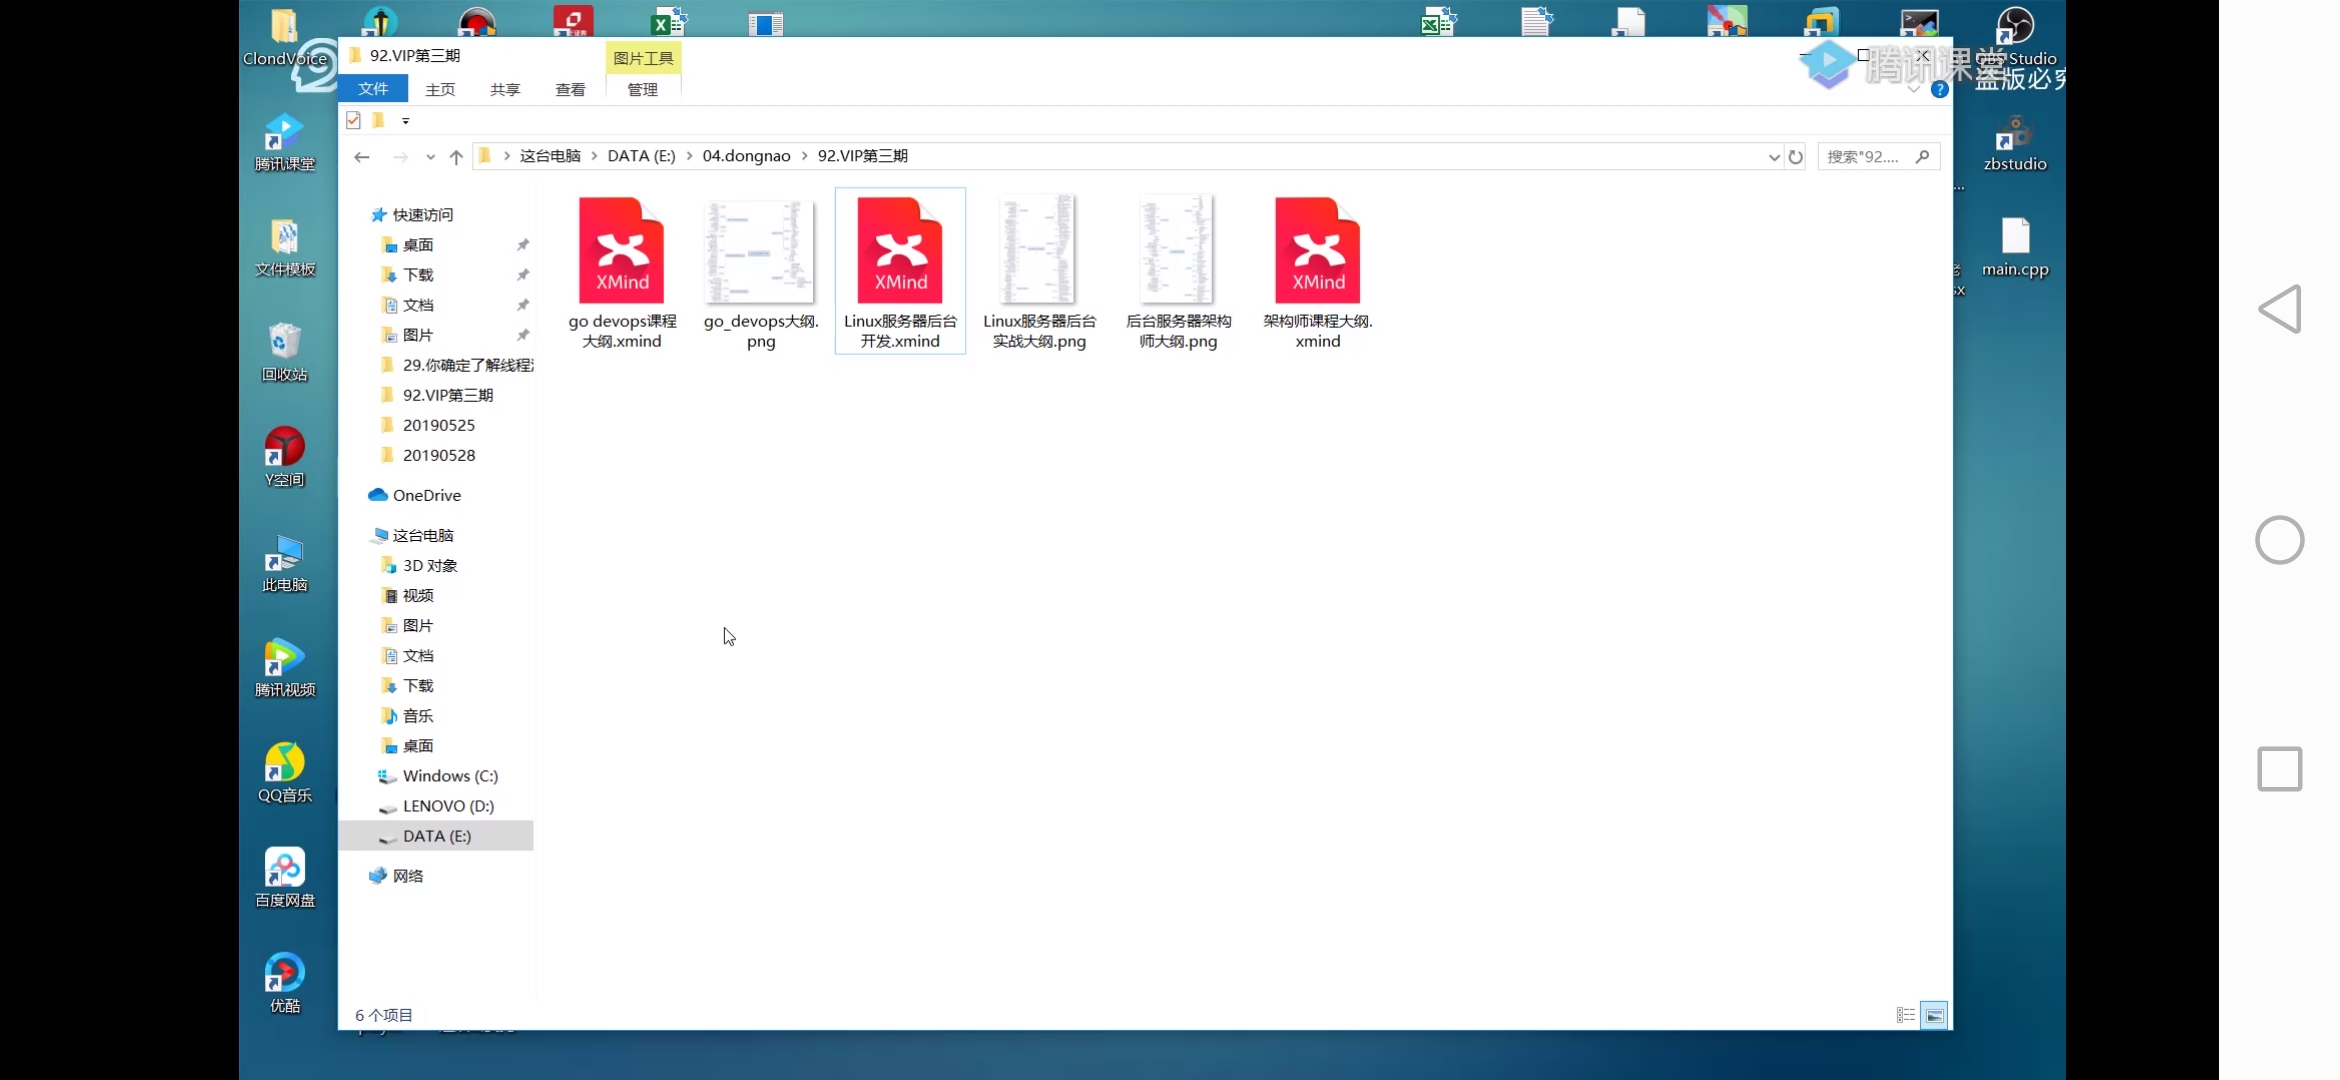The height and width of the screenshot is (1080, 2340).
Task: Open 百度网盘 desktop shortcut
Action: click(x=284, y=878)
